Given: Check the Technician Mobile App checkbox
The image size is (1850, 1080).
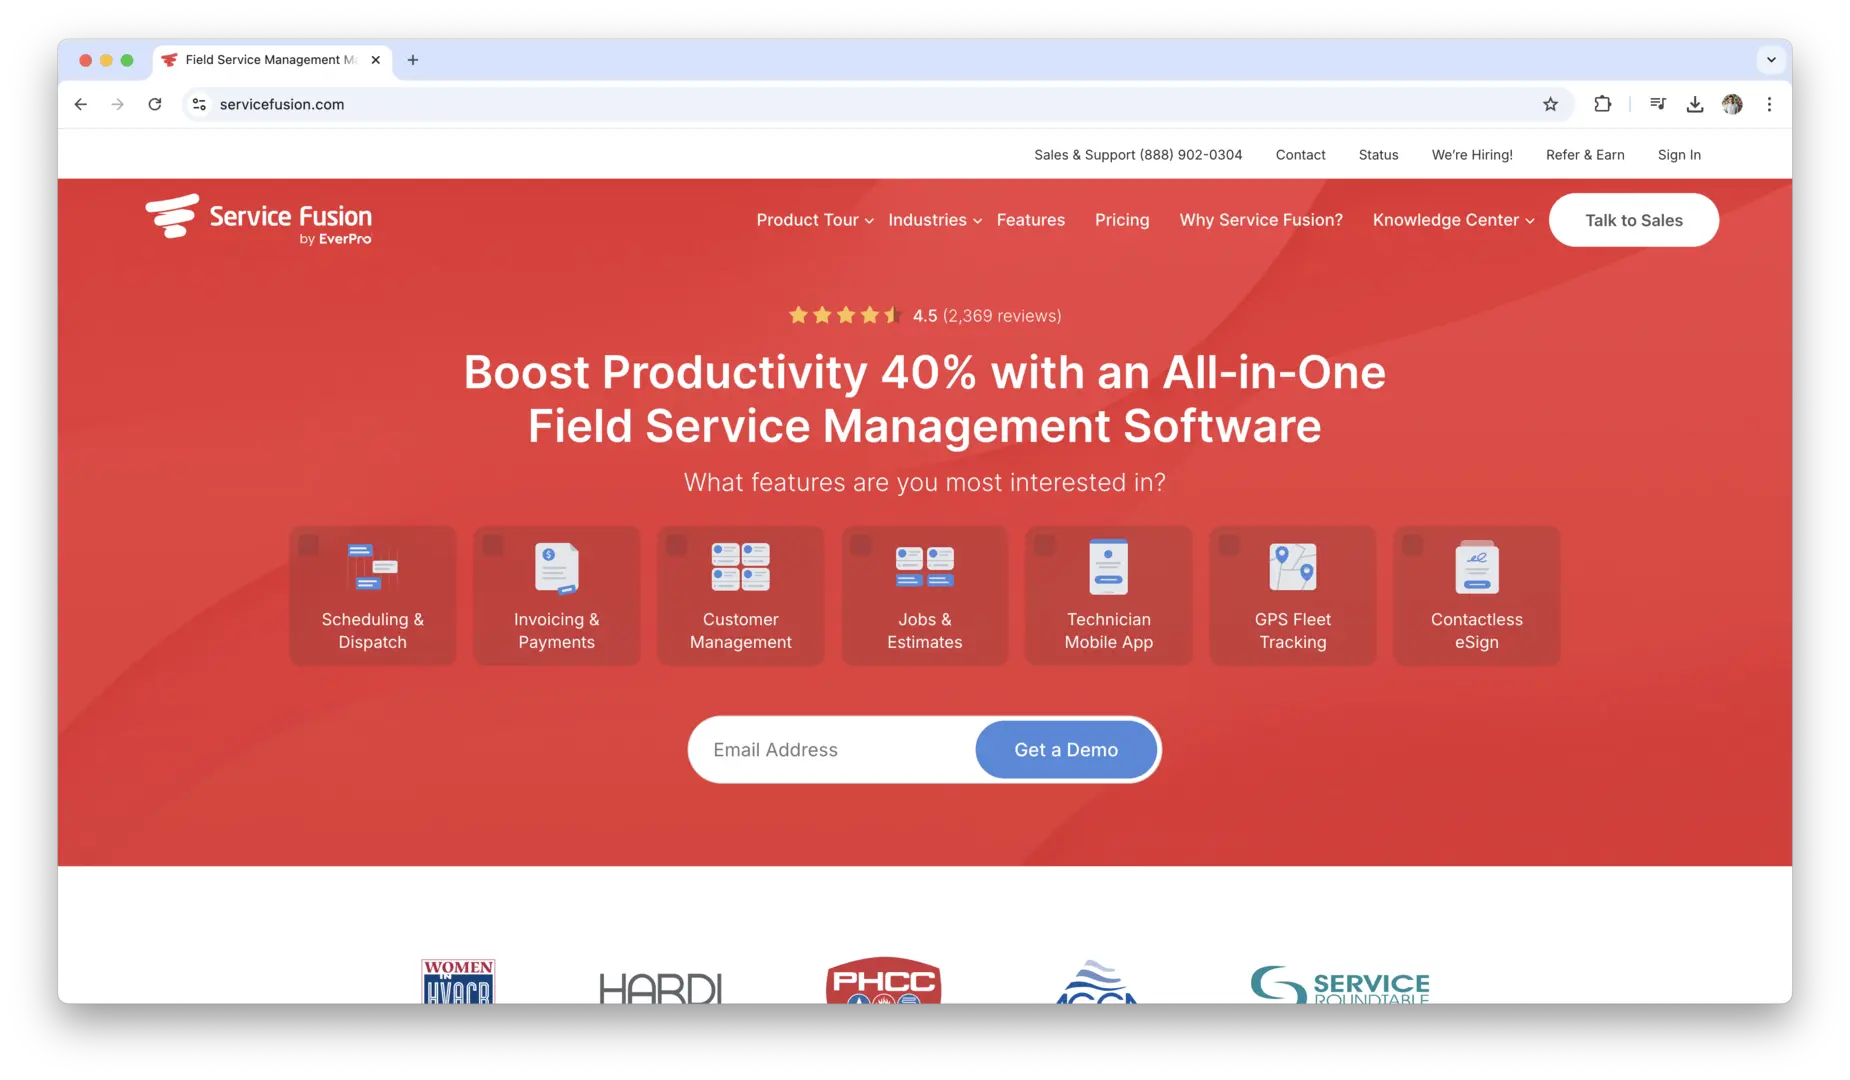Looking at the screenshot, I should tap(1045, 545).
